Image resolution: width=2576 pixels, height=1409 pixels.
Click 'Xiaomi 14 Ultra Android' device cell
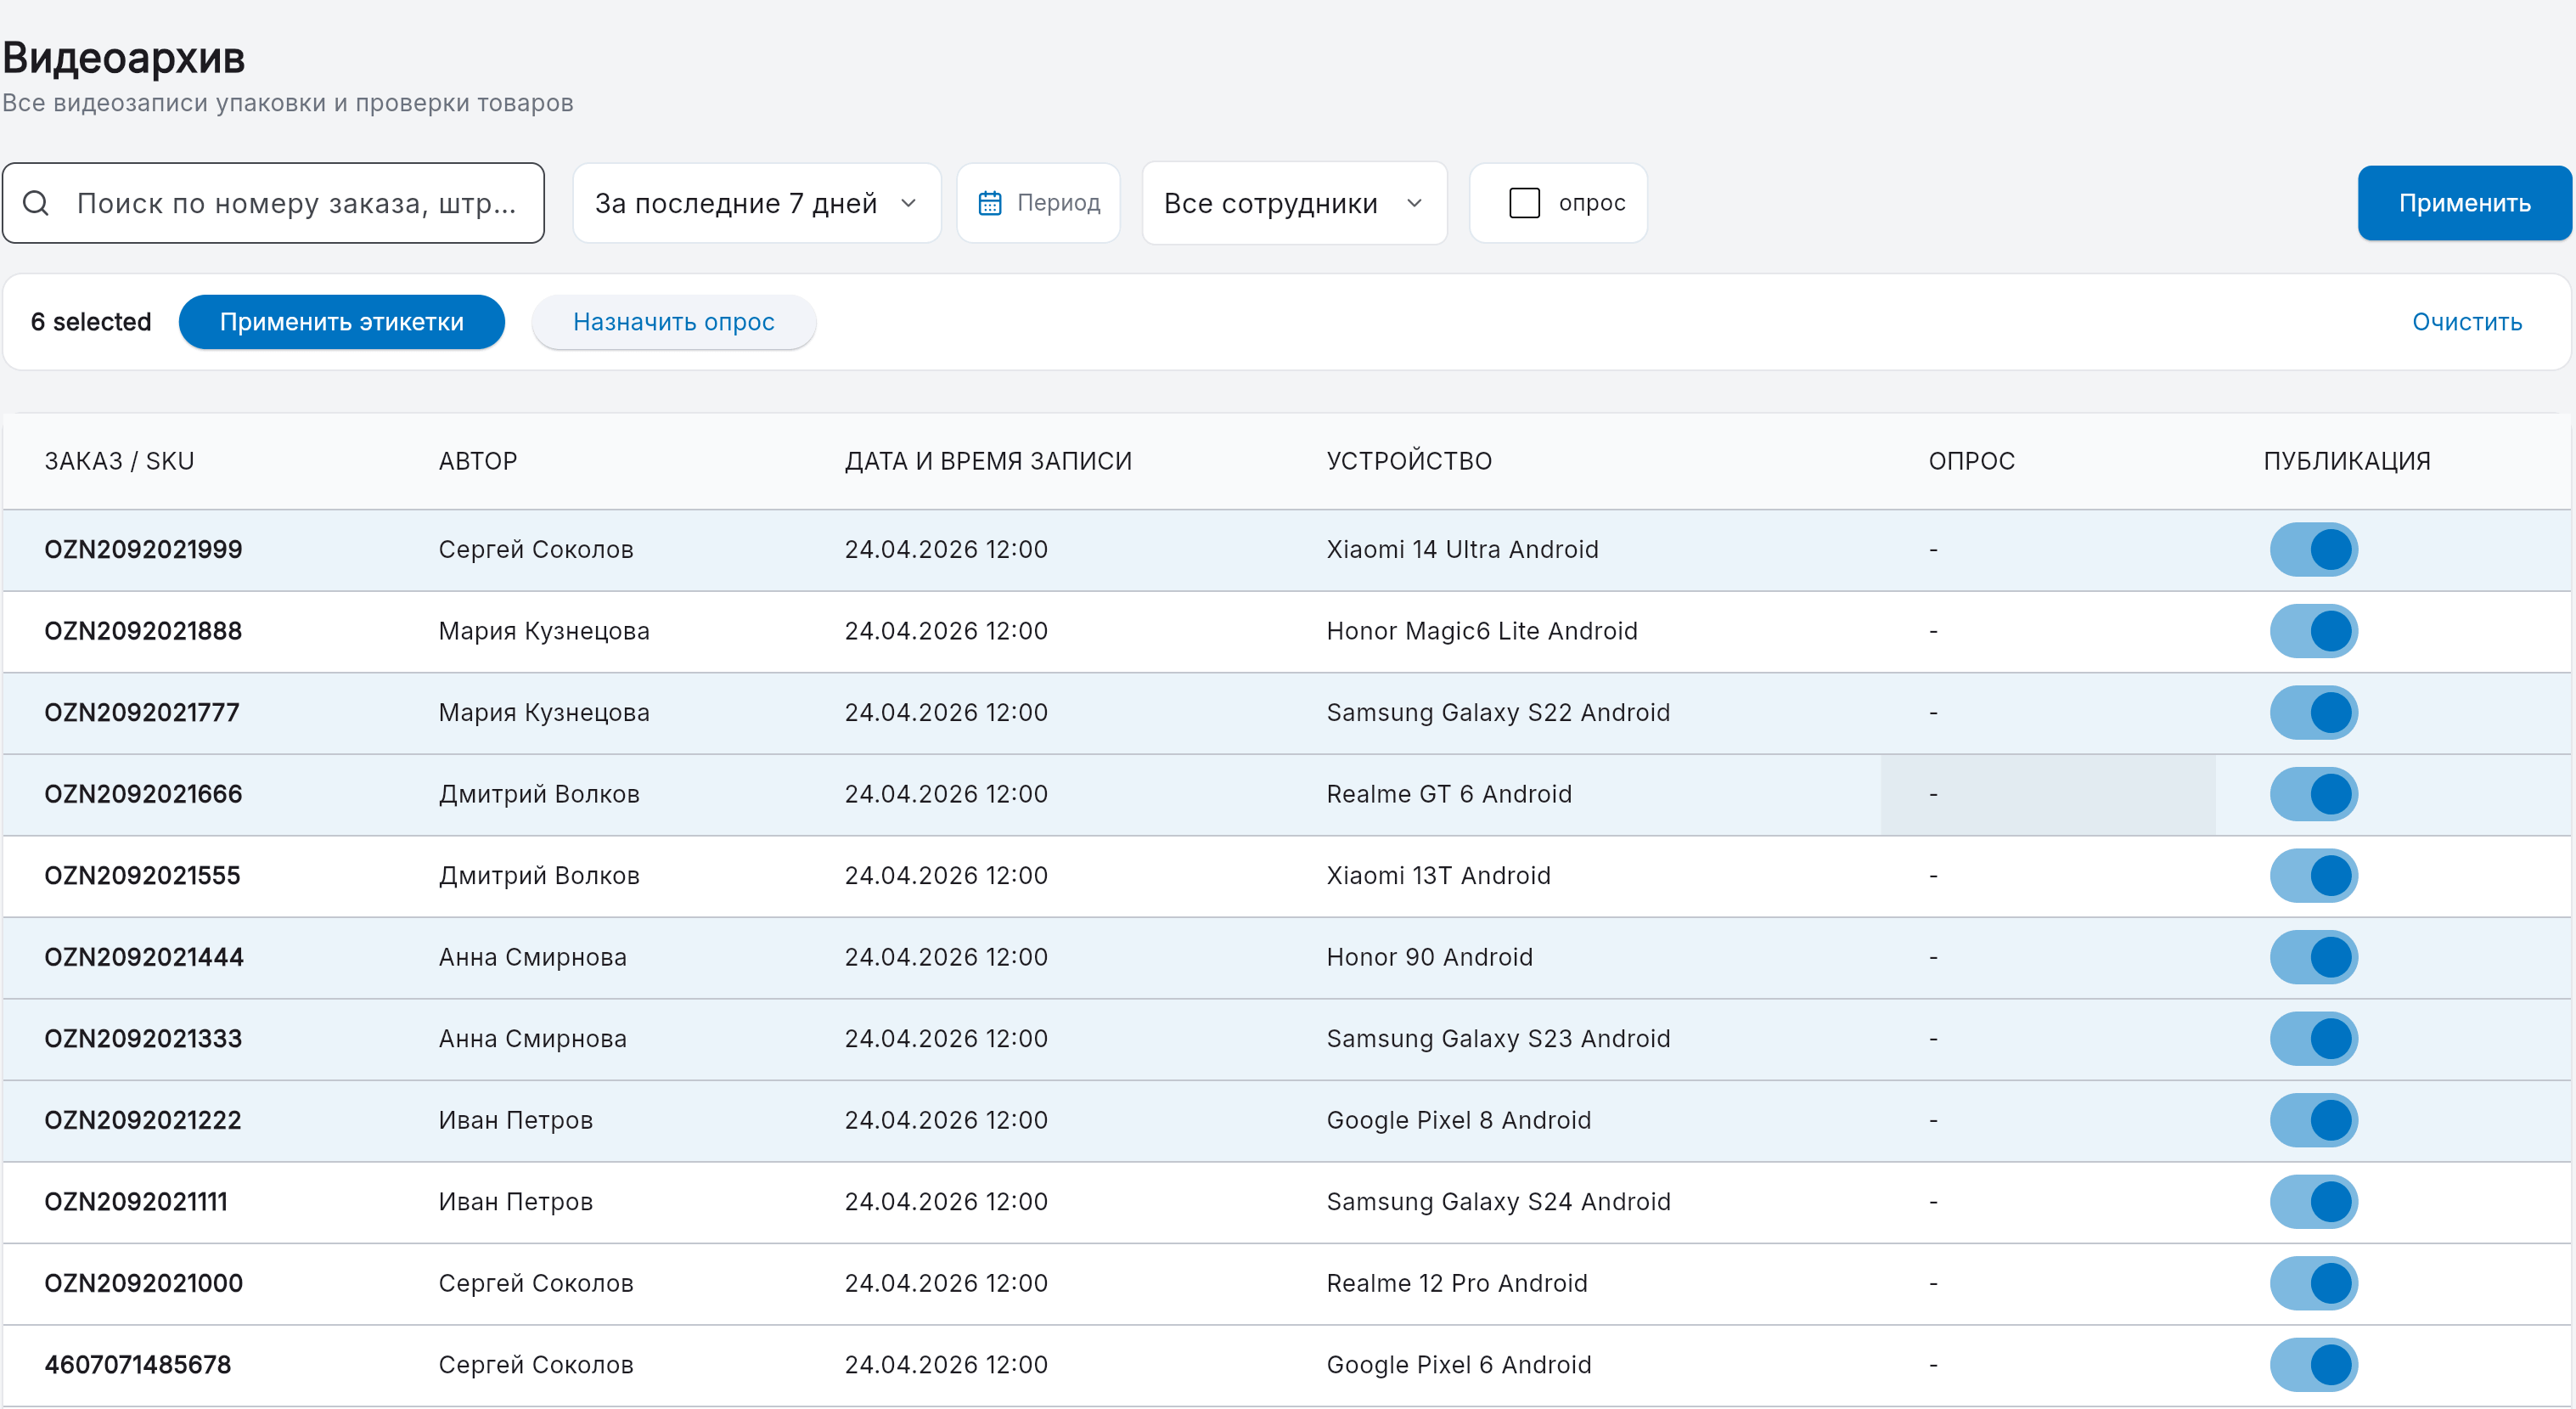(1462, 550)
